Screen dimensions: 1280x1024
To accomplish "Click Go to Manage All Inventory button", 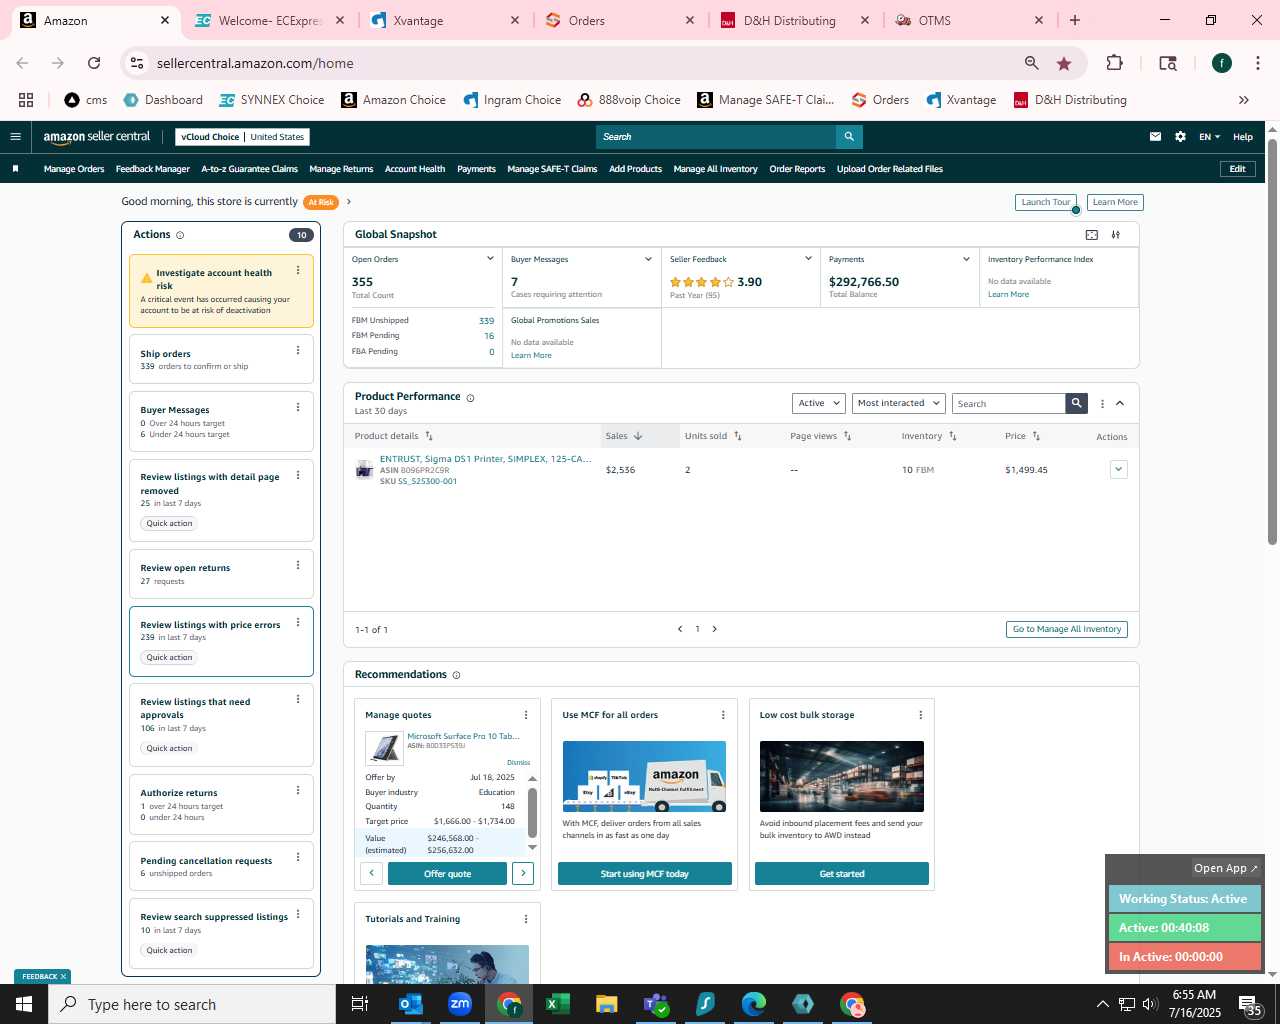I will point(1067,629).
